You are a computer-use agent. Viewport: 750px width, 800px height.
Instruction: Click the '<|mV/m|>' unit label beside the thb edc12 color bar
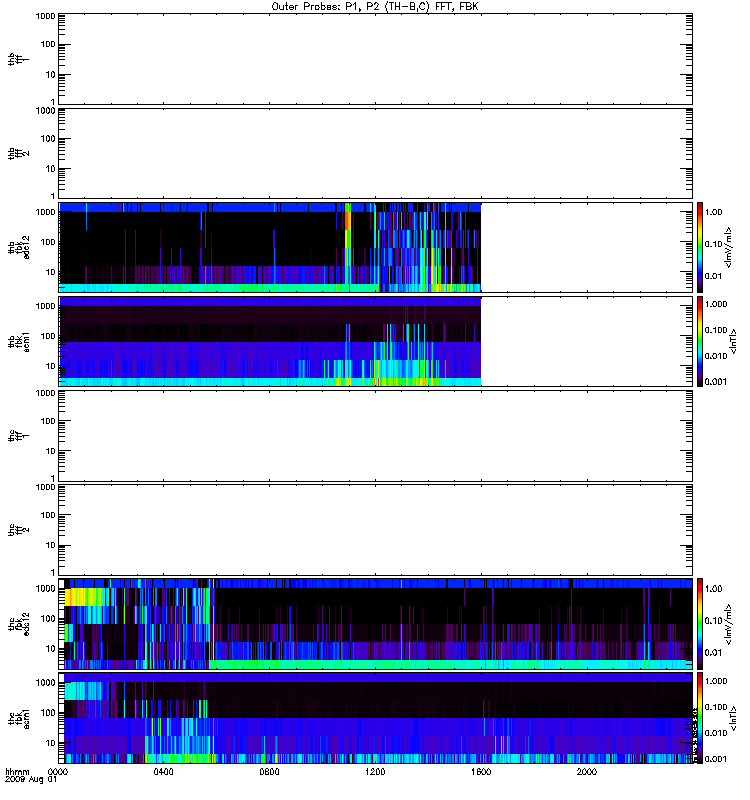729,247
